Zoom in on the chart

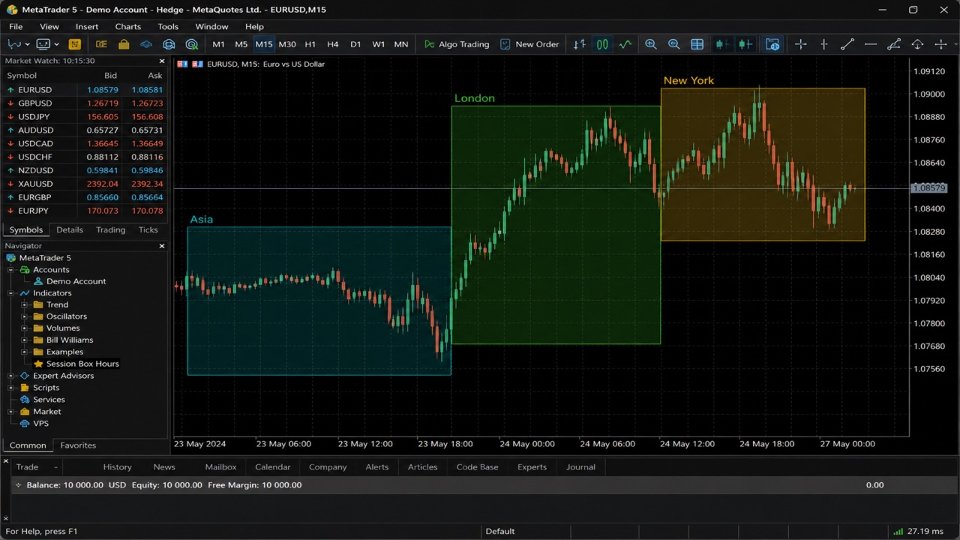651,44
